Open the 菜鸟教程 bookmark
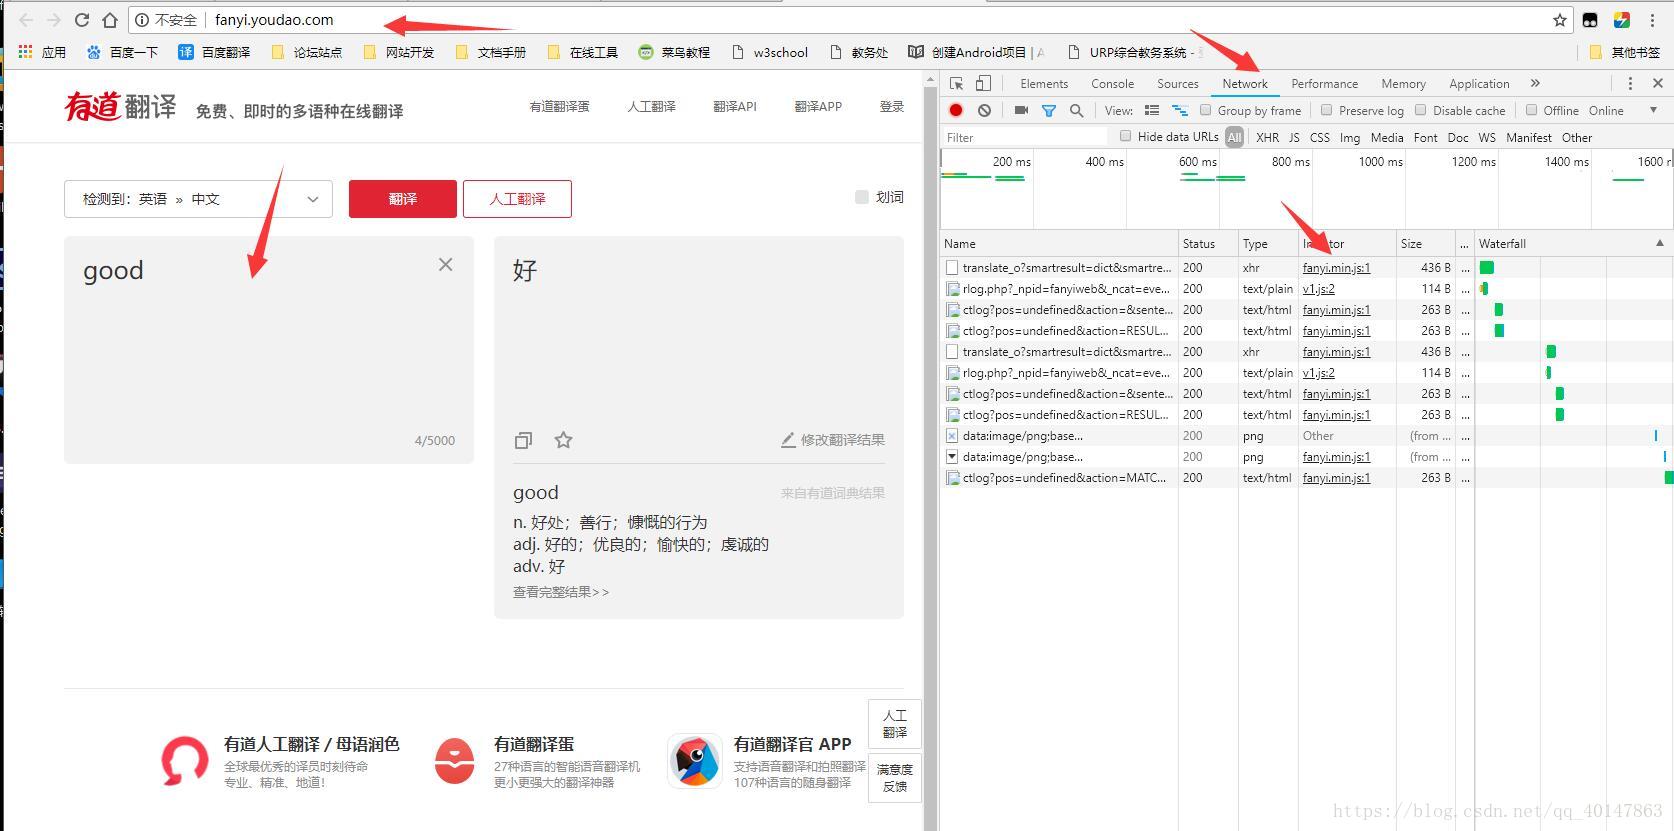Screen dimensions: 1674x831 pos(674,52)
